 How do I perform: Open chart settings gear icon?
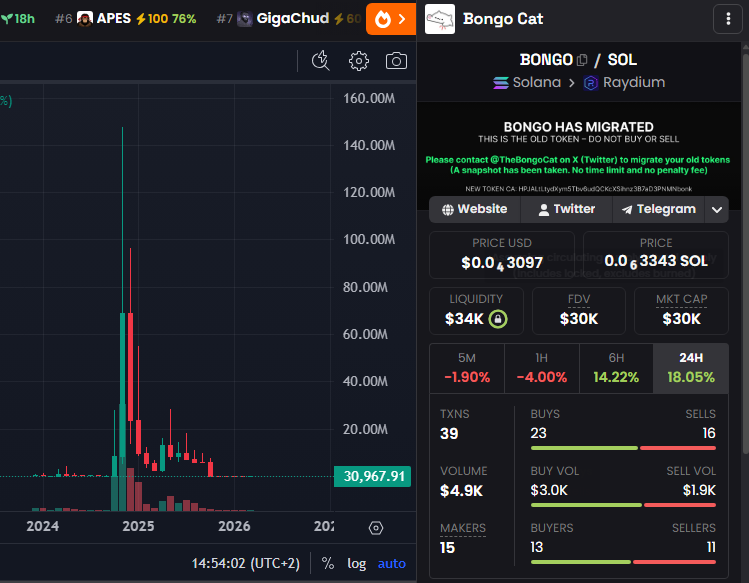[x=359, y=61]
